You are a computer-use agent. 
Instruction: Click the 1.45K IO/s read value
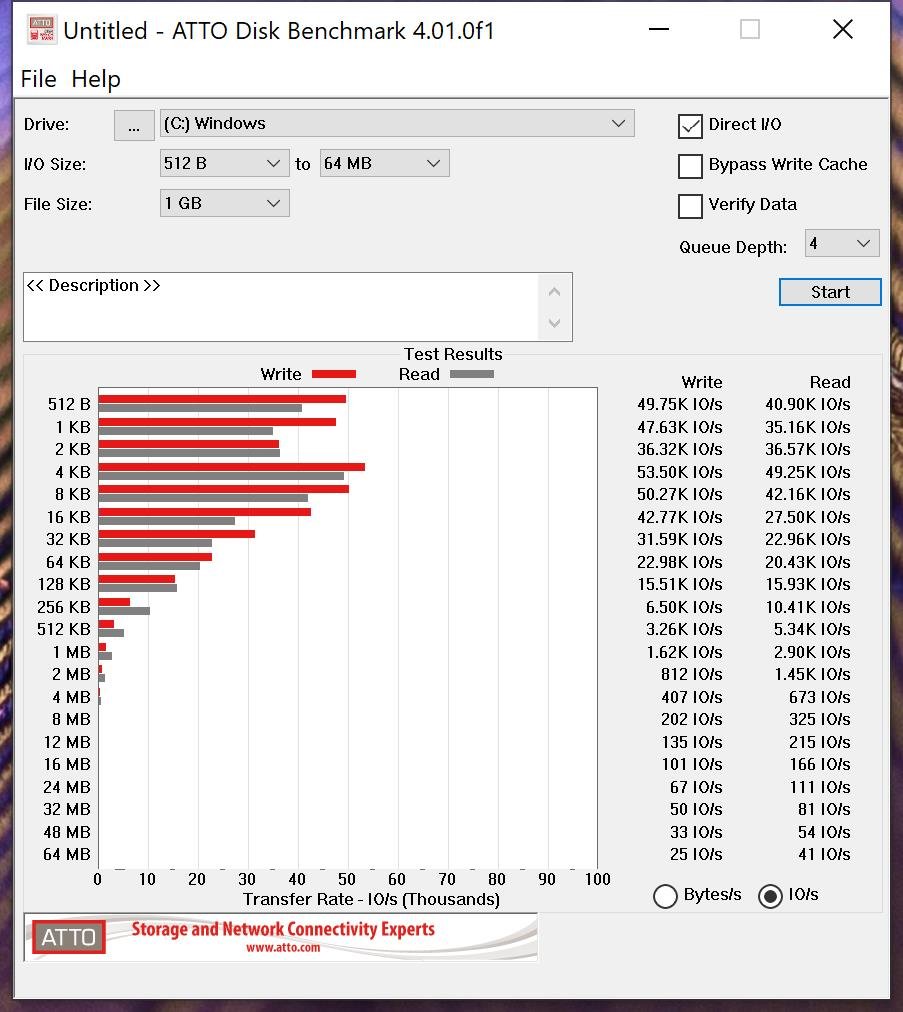[x=812, y=674]
